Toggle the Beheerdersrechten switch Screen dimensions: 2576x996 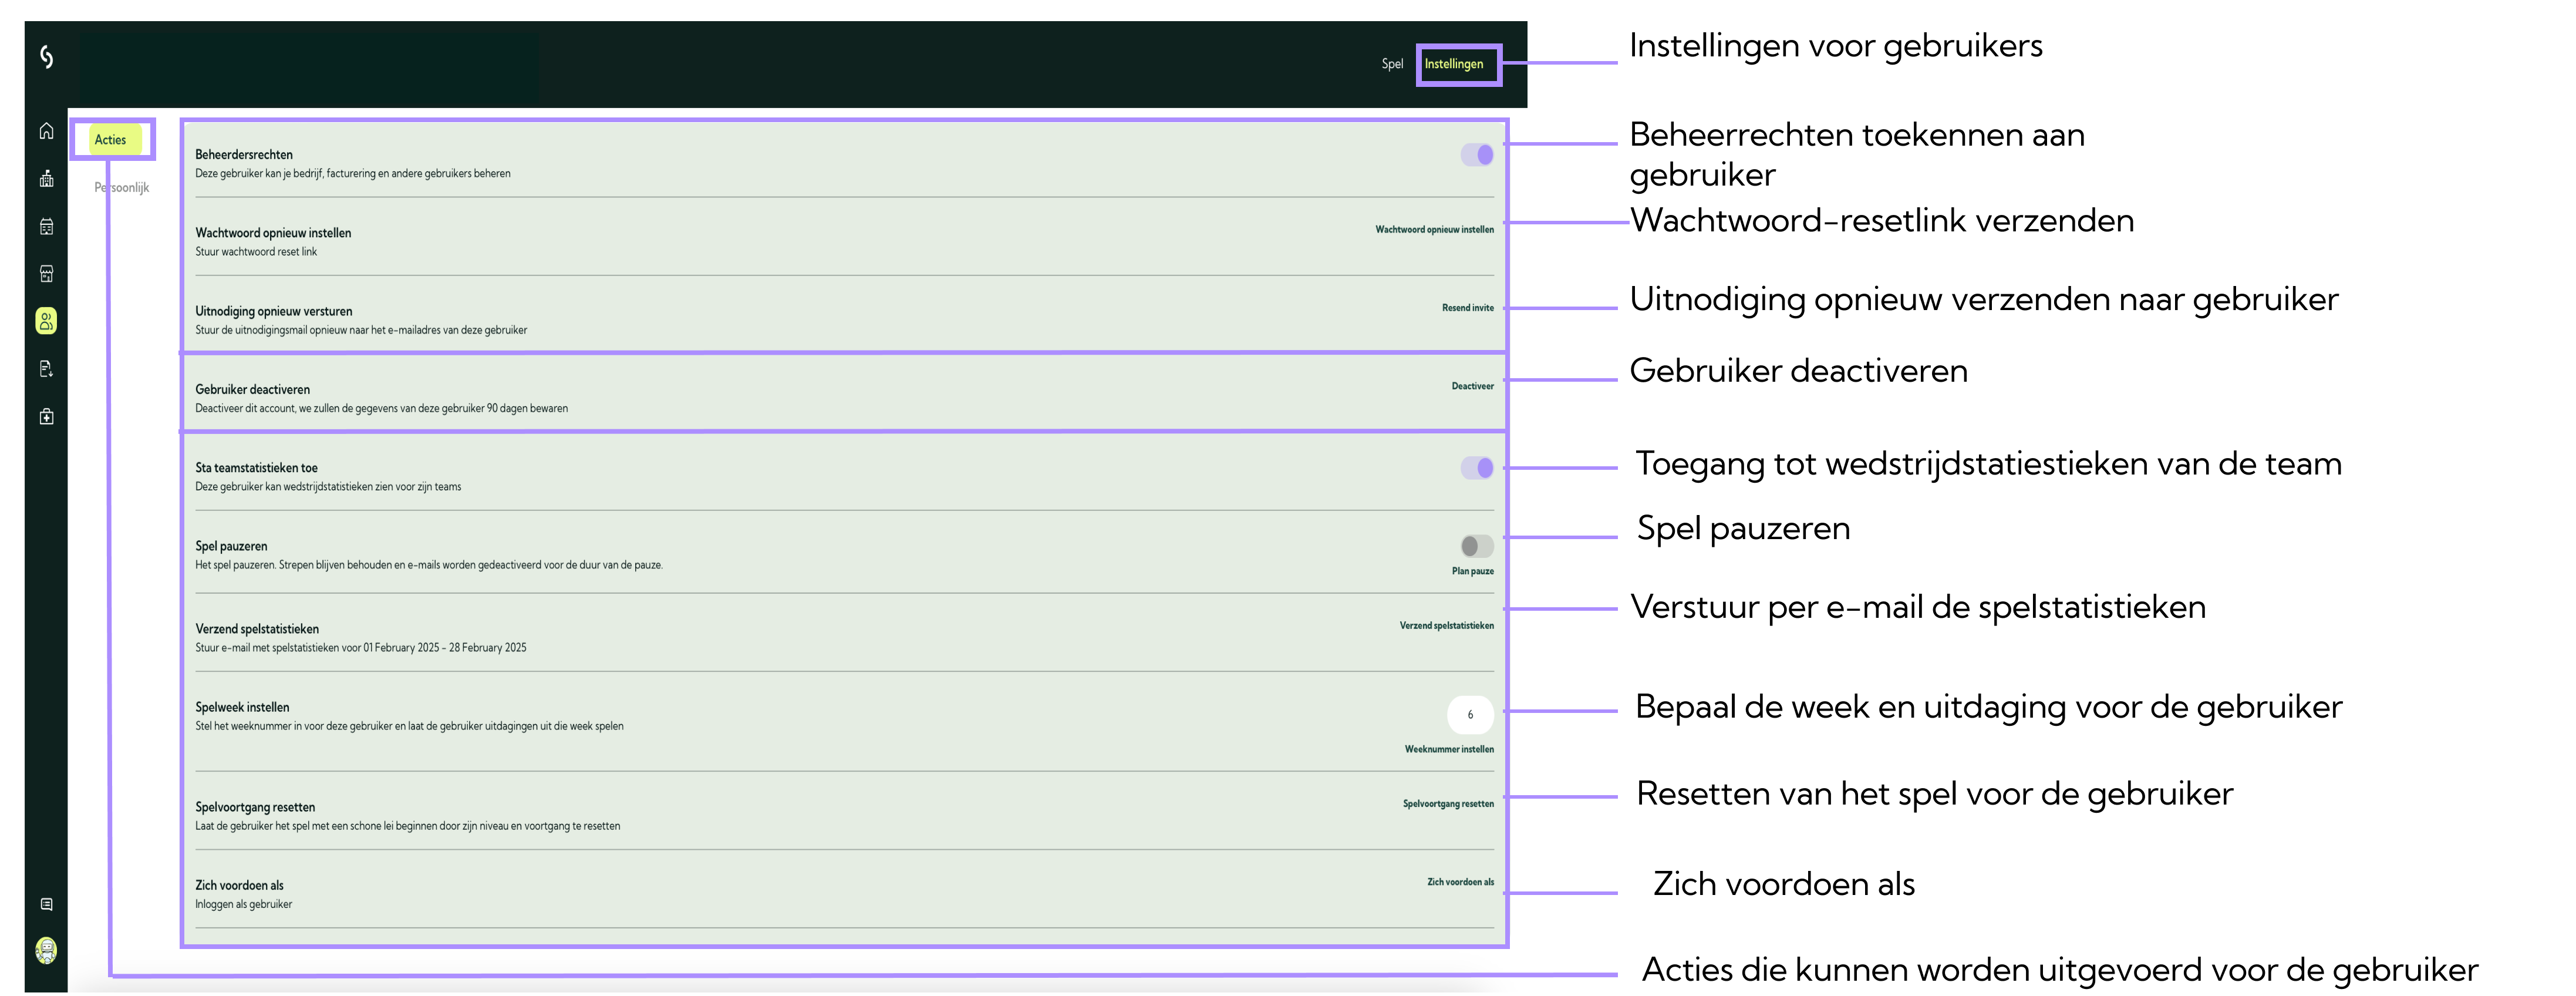1477,155
